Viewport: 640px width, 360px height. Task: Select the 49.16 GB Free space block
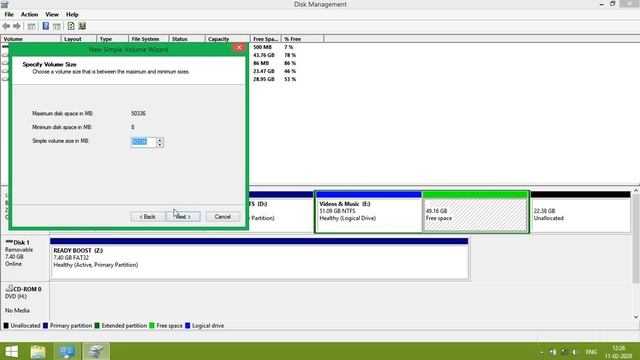(x=476, y=212)
